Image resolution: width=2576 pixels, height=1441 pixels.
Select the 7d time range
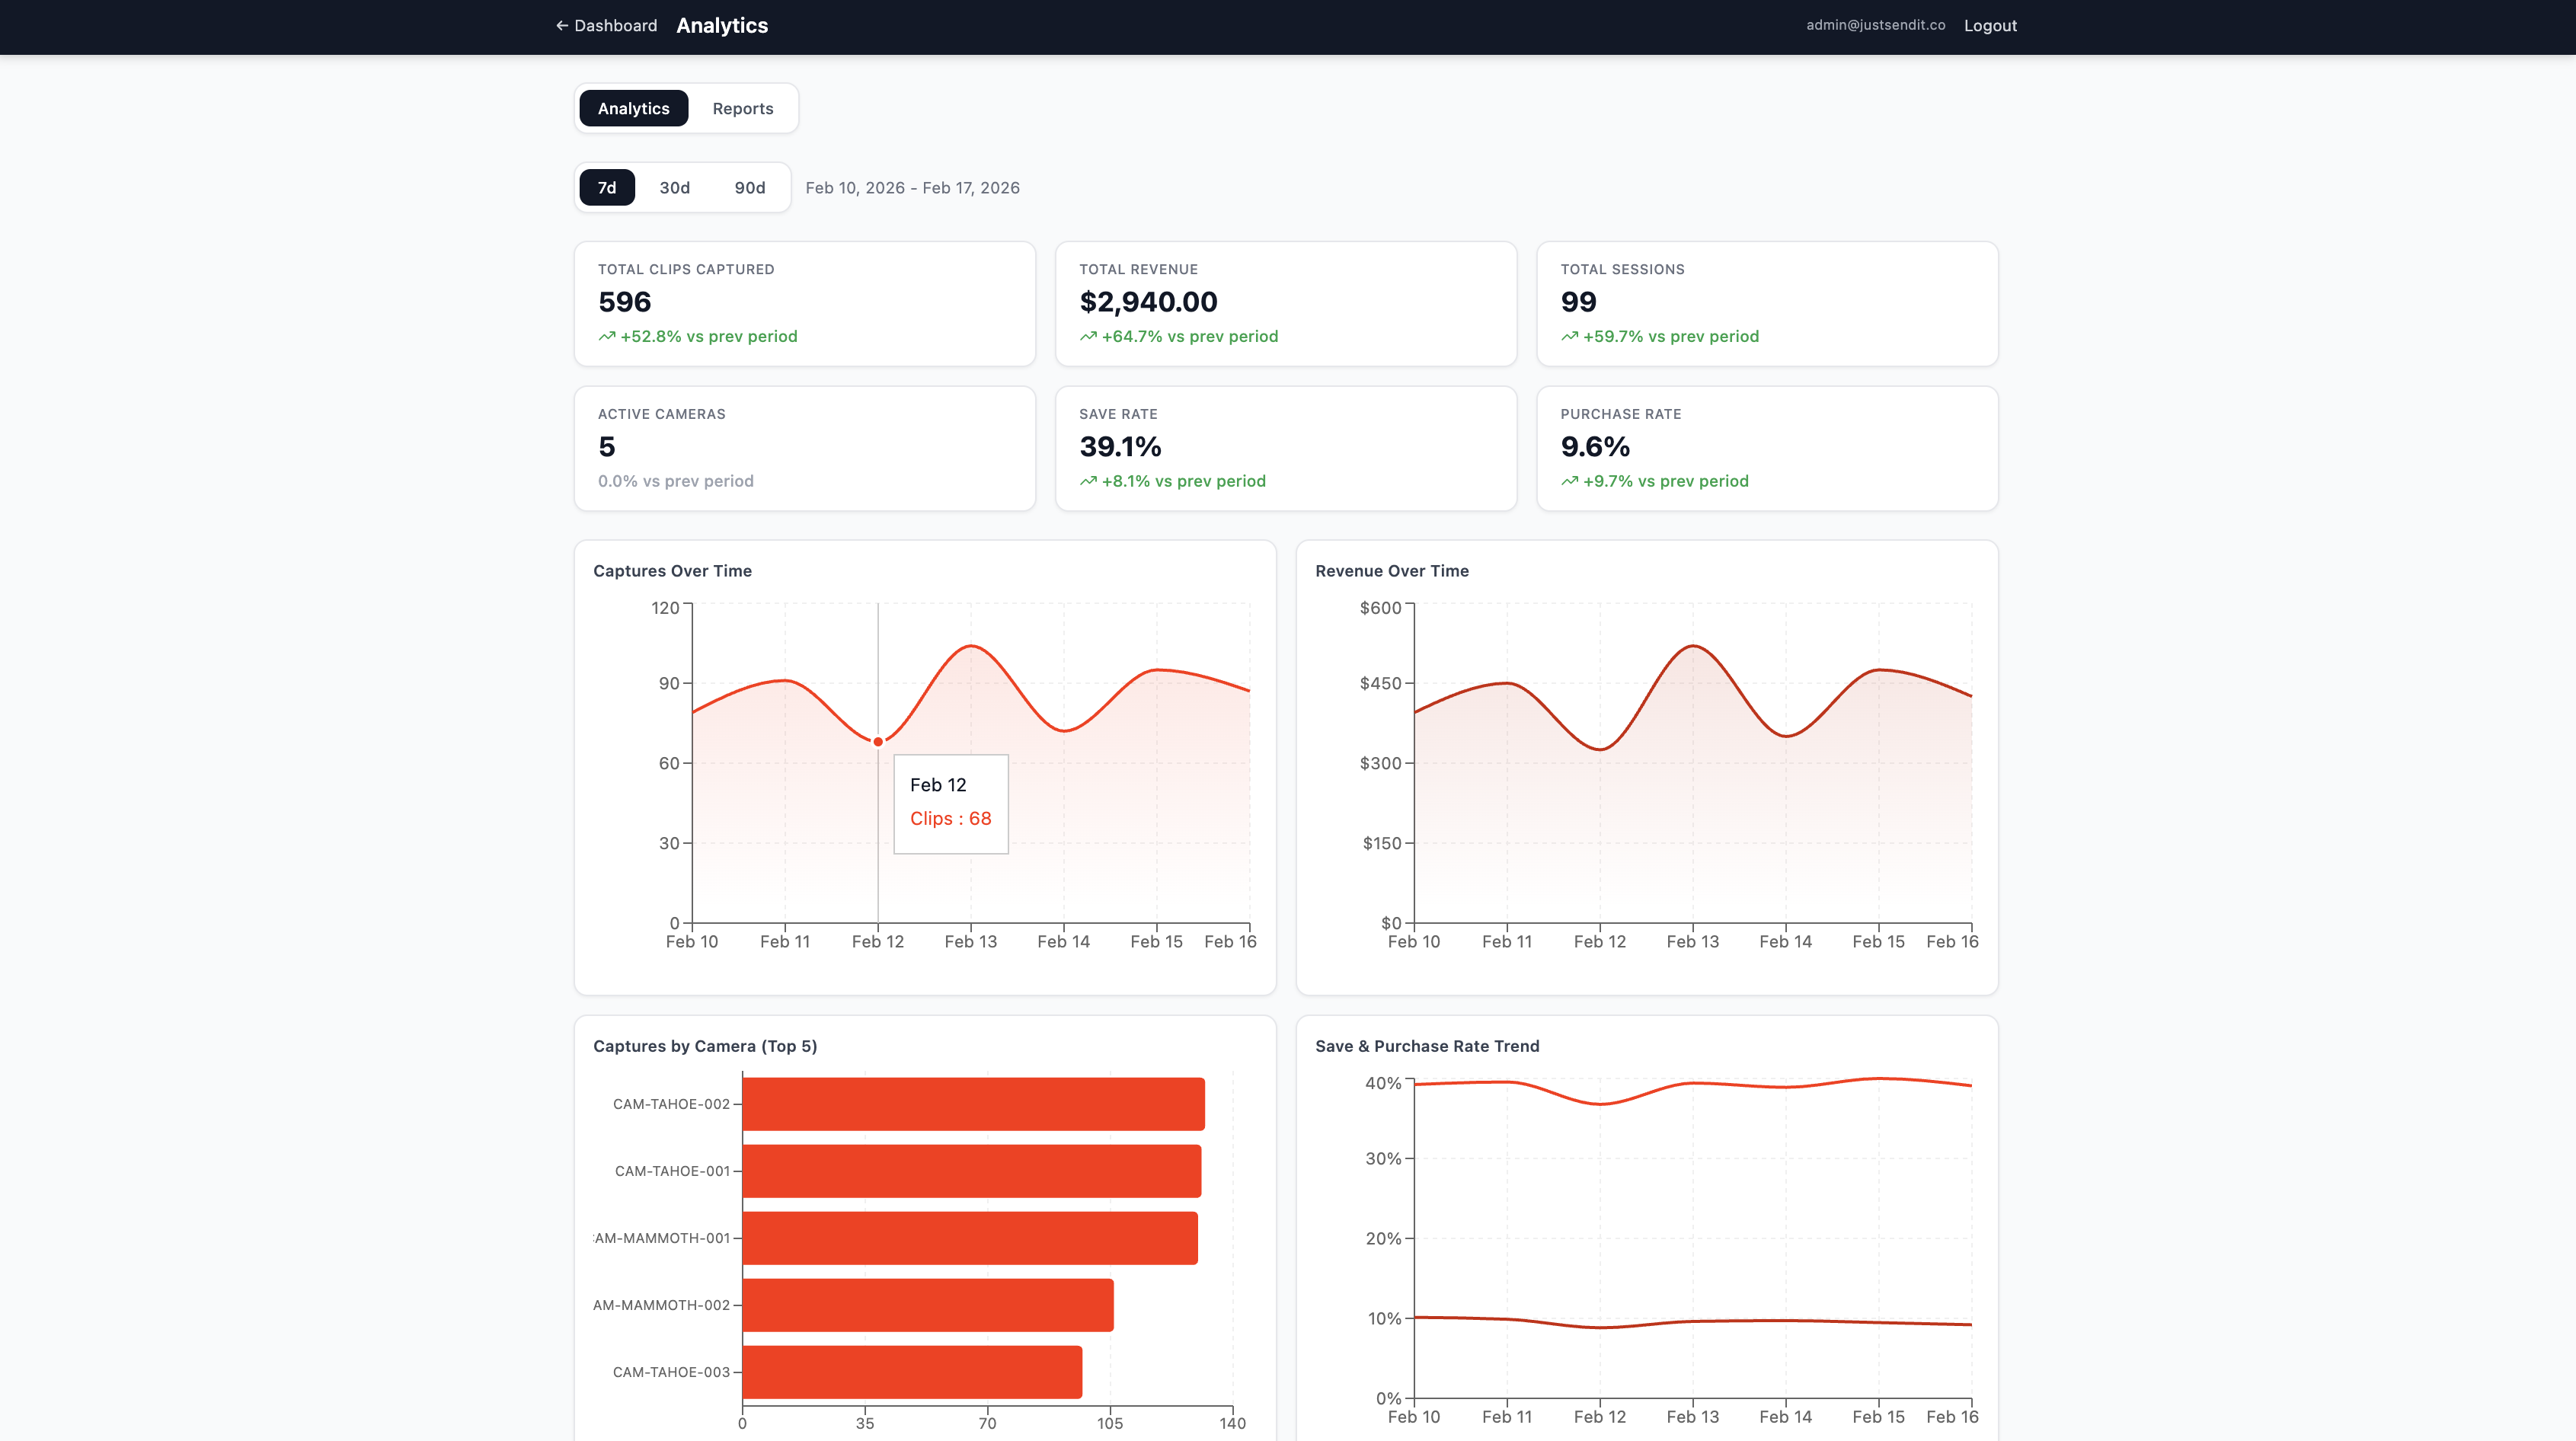coord(606,187)
